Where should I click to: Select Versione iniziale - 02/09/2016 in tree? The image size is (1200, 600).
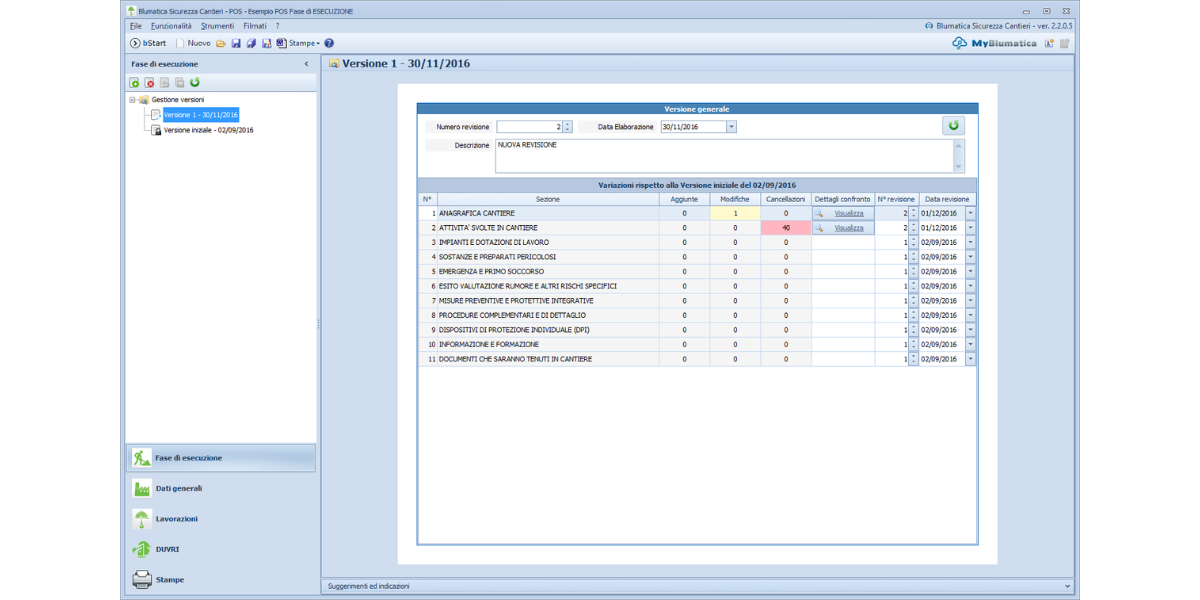click(x=208, y=130)
